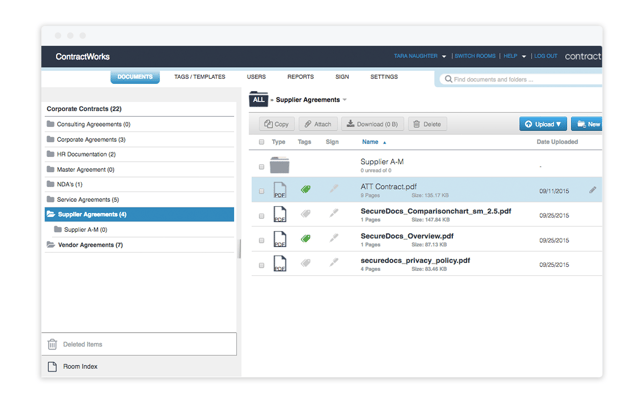640x413 pixels.
Task: Open the Tara Naughter user dropdown
Action: pos(420,56)
